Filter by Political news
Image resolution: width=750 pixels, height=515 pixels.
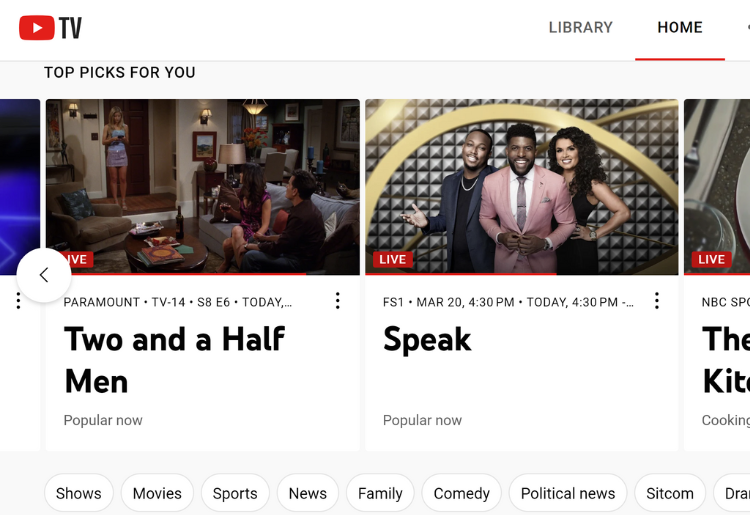point(568,493)
